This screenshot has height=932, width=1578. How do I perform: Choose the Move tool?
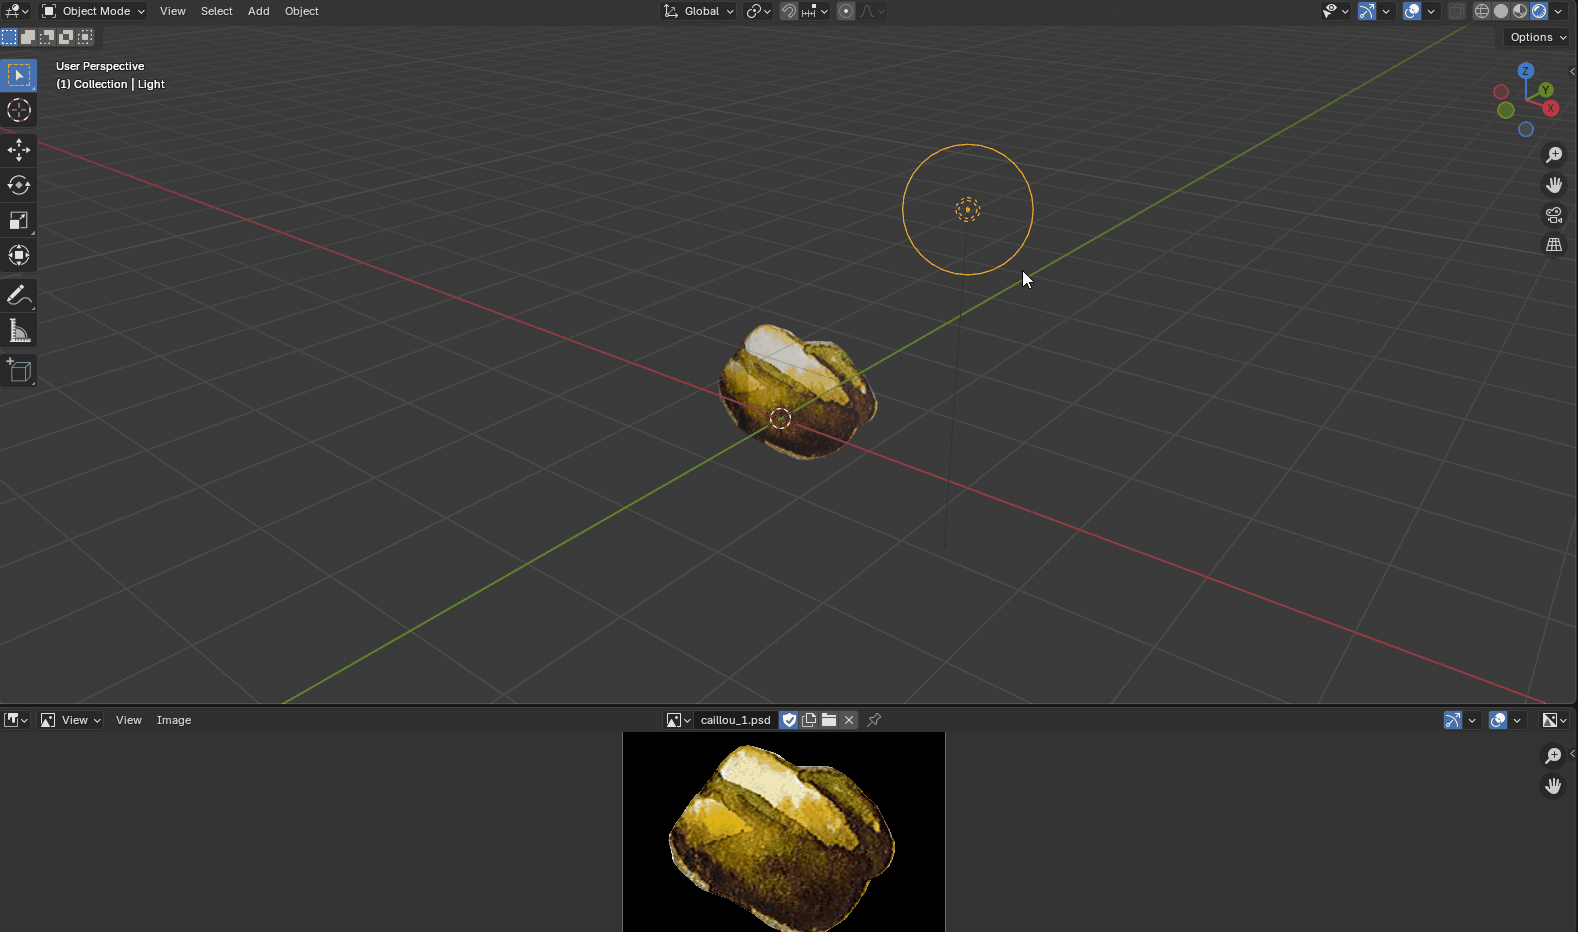point(19,150)
